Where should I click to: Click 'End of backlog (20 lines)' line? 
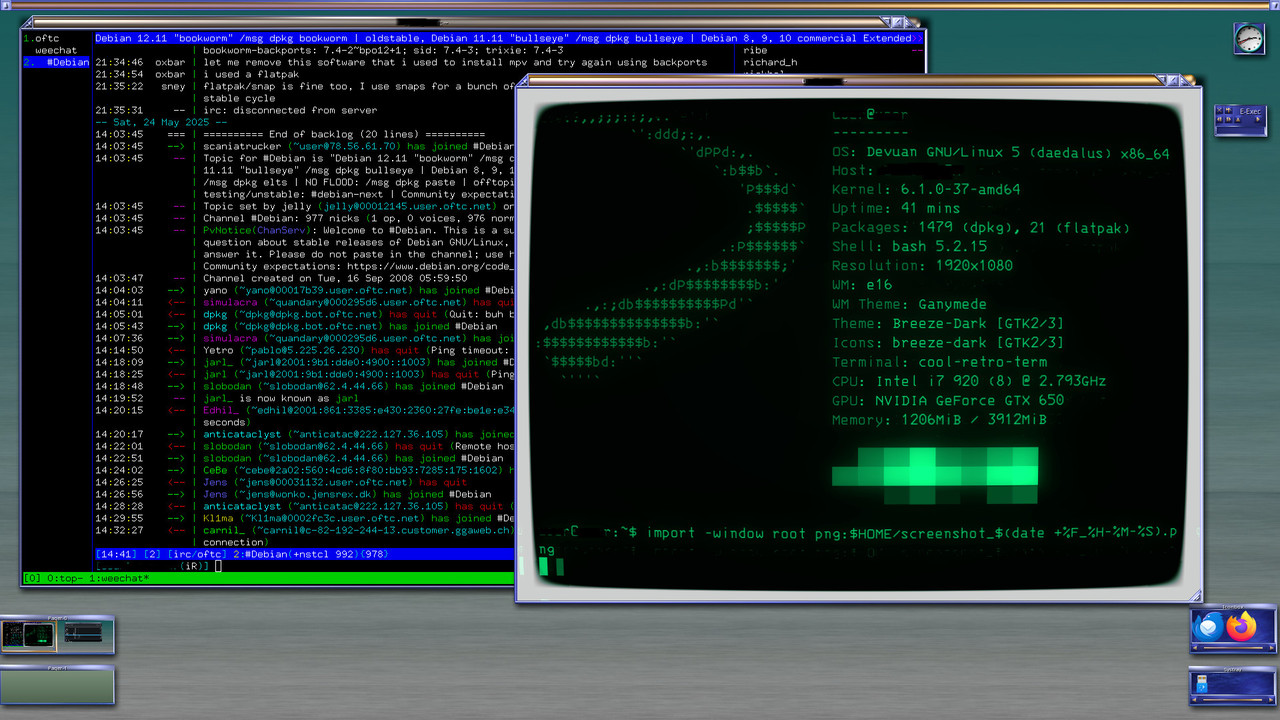pyautogui.click(x=344, y=134)
